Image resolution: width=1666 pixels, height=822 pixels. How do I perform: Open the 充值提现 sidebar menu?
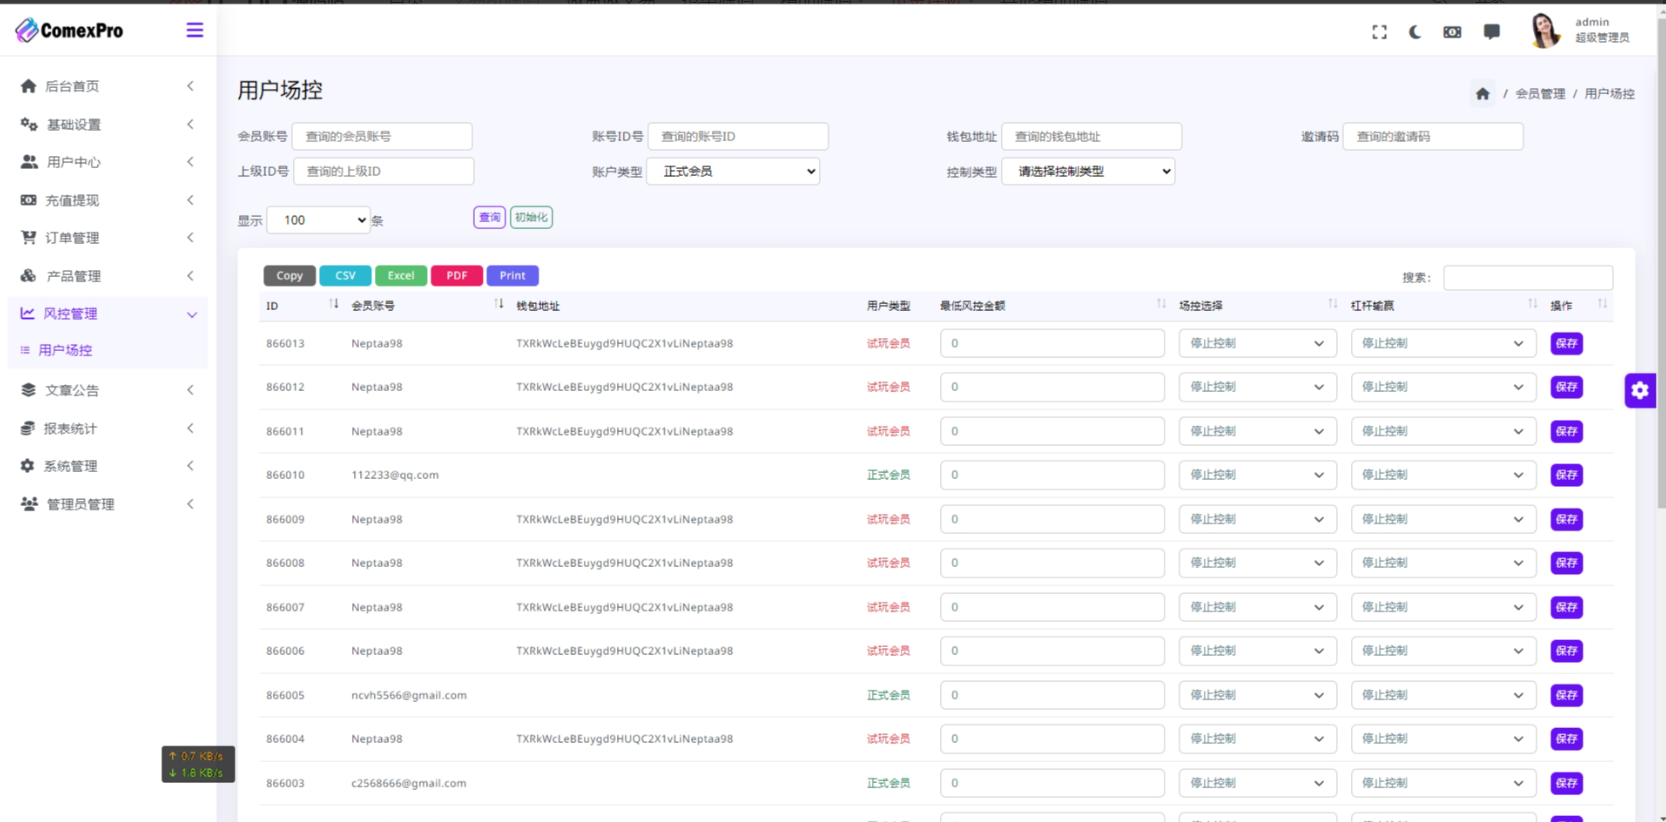pyautogui.click(x=107, y=200)
